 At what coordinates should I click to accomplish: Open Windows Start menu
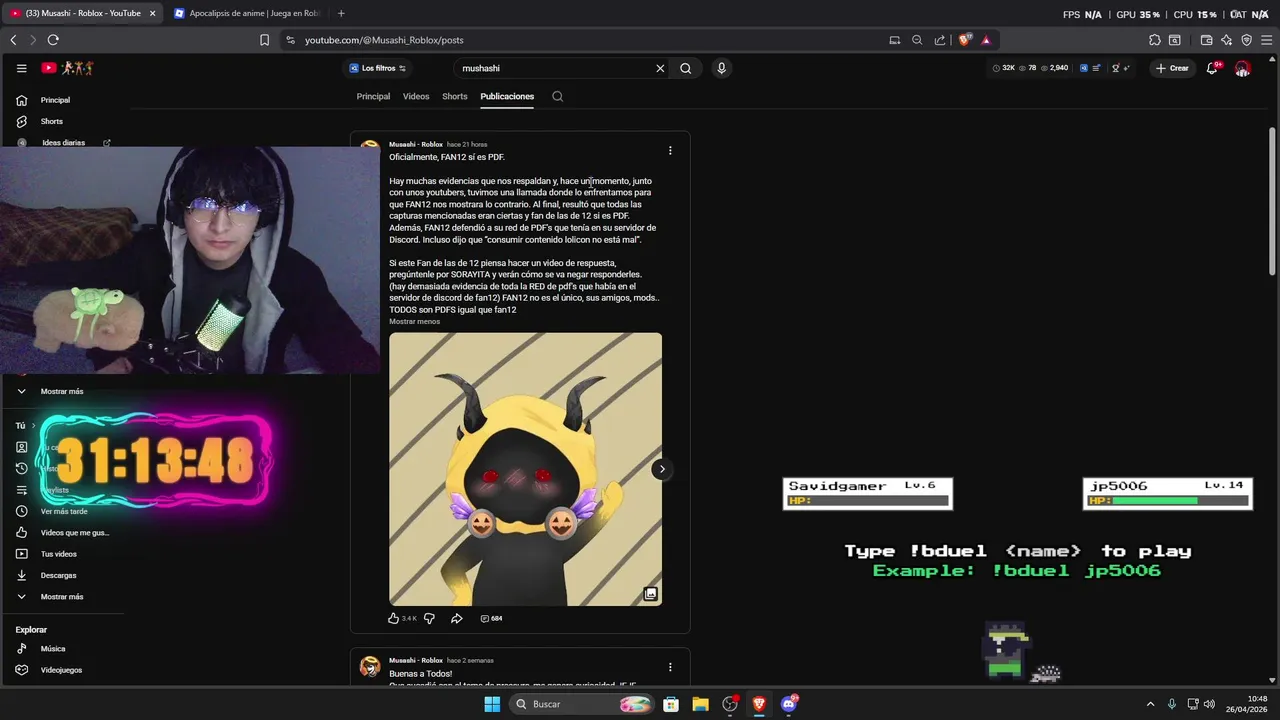(492, 704)
